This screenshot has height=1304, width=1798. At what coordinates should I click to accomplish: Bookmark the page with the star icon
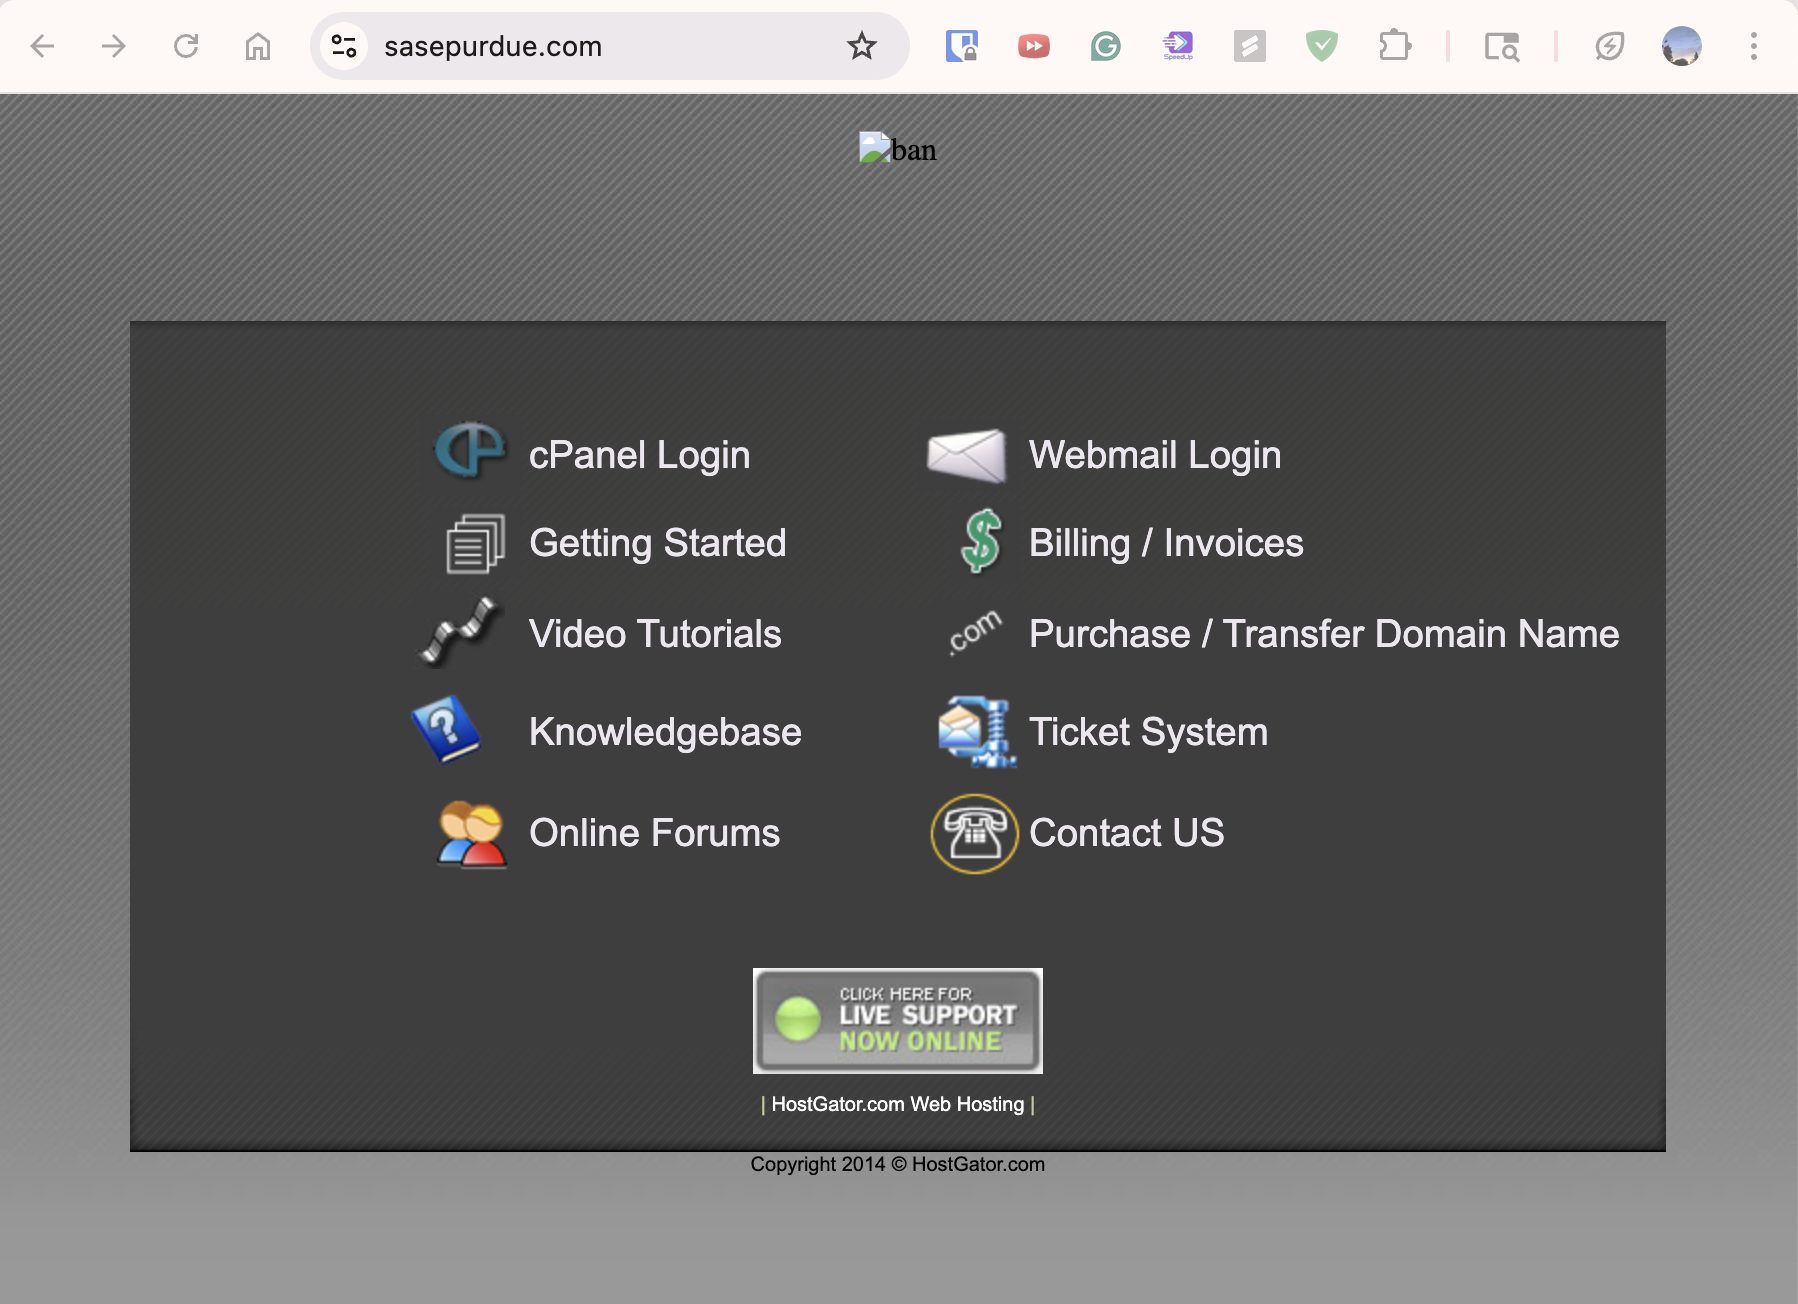pyautogui.click(x=860, y=45)
